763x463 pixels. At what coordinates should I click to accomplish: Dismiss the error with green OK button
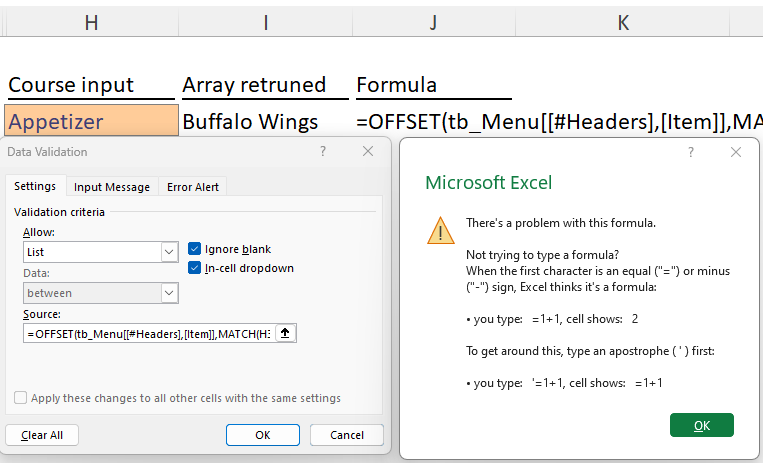[701, 425]
